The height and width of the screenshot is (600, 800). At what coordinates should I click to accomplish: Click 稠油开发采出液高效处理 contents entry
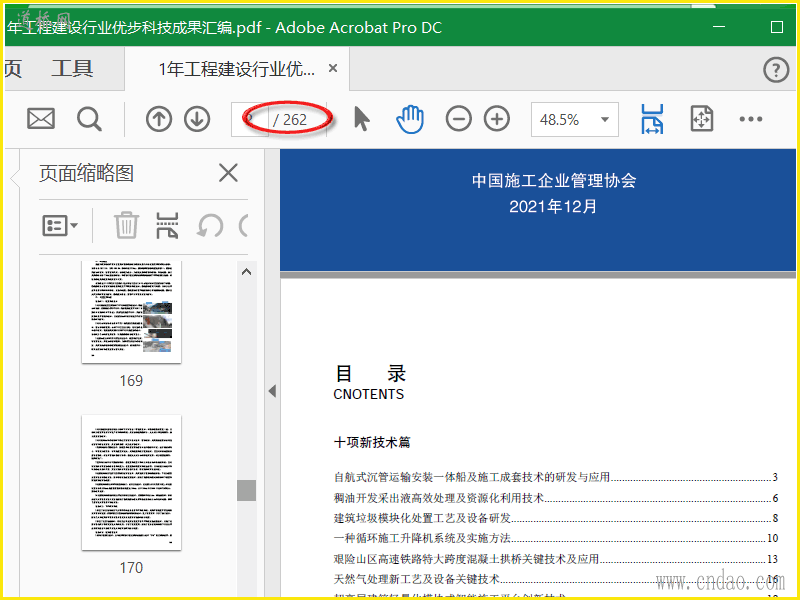pos(556,498)
